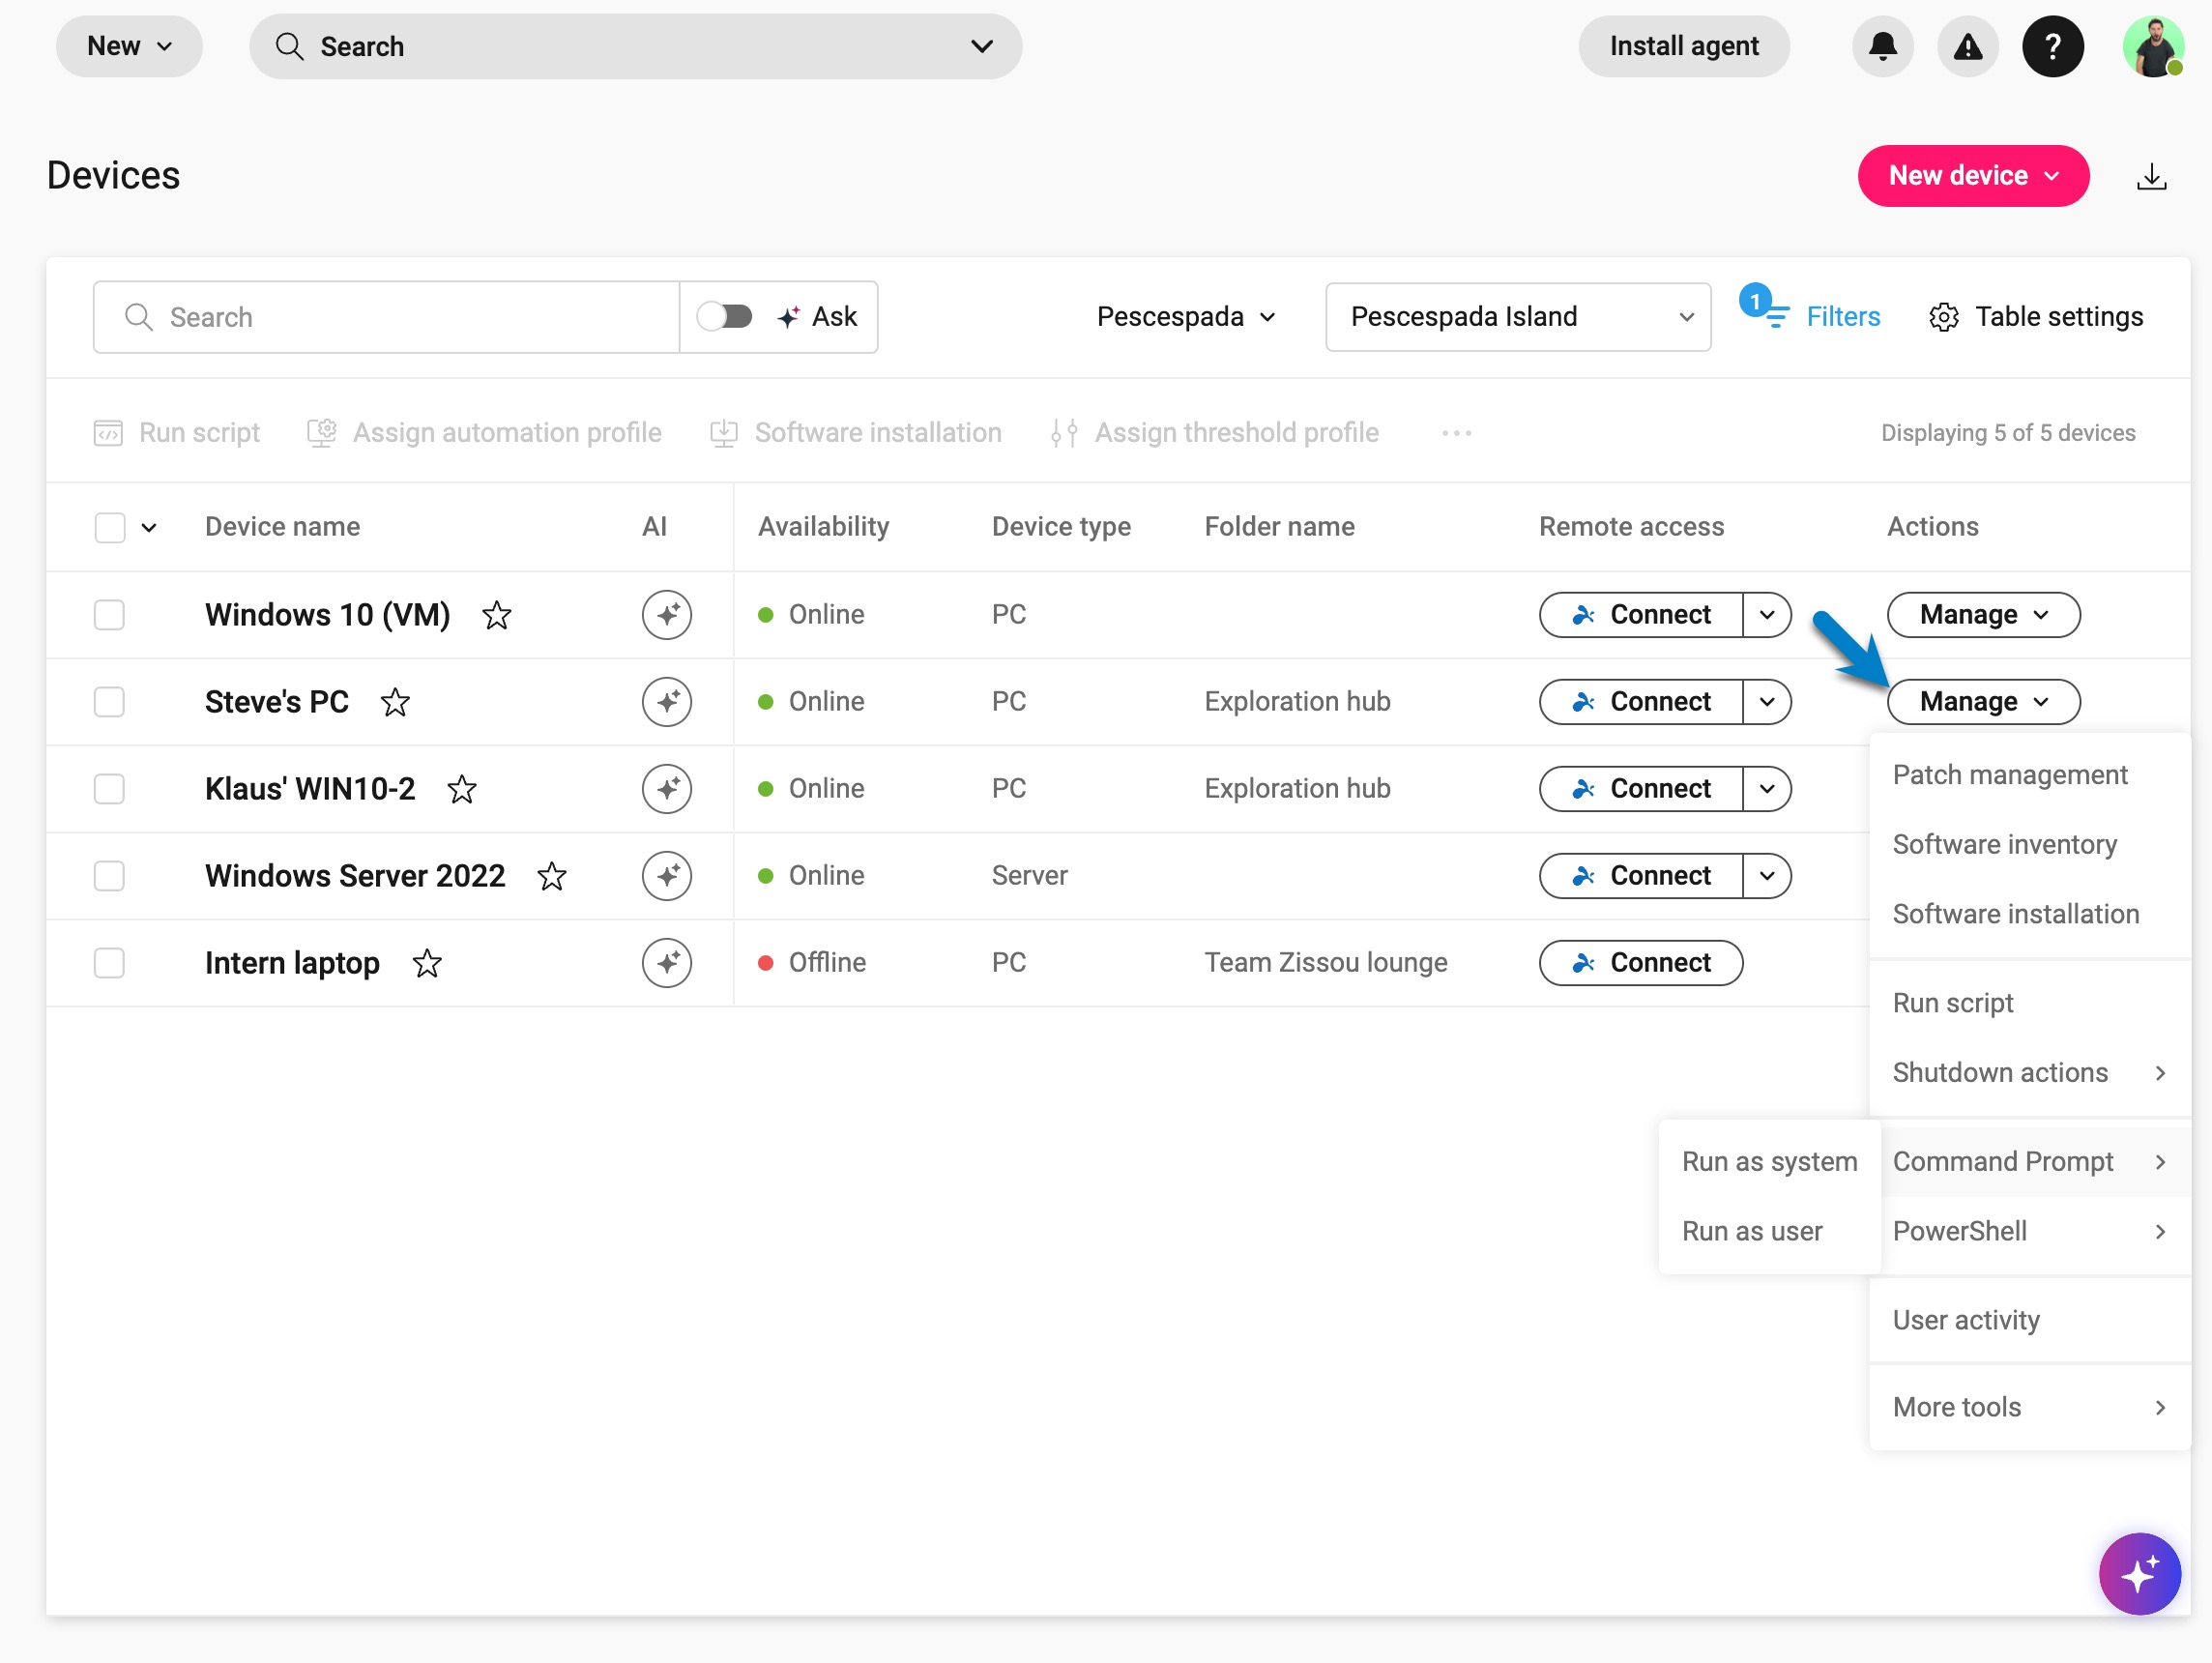Expand the New device dropdown button
The image size is (2212, 1663).
1972,176
